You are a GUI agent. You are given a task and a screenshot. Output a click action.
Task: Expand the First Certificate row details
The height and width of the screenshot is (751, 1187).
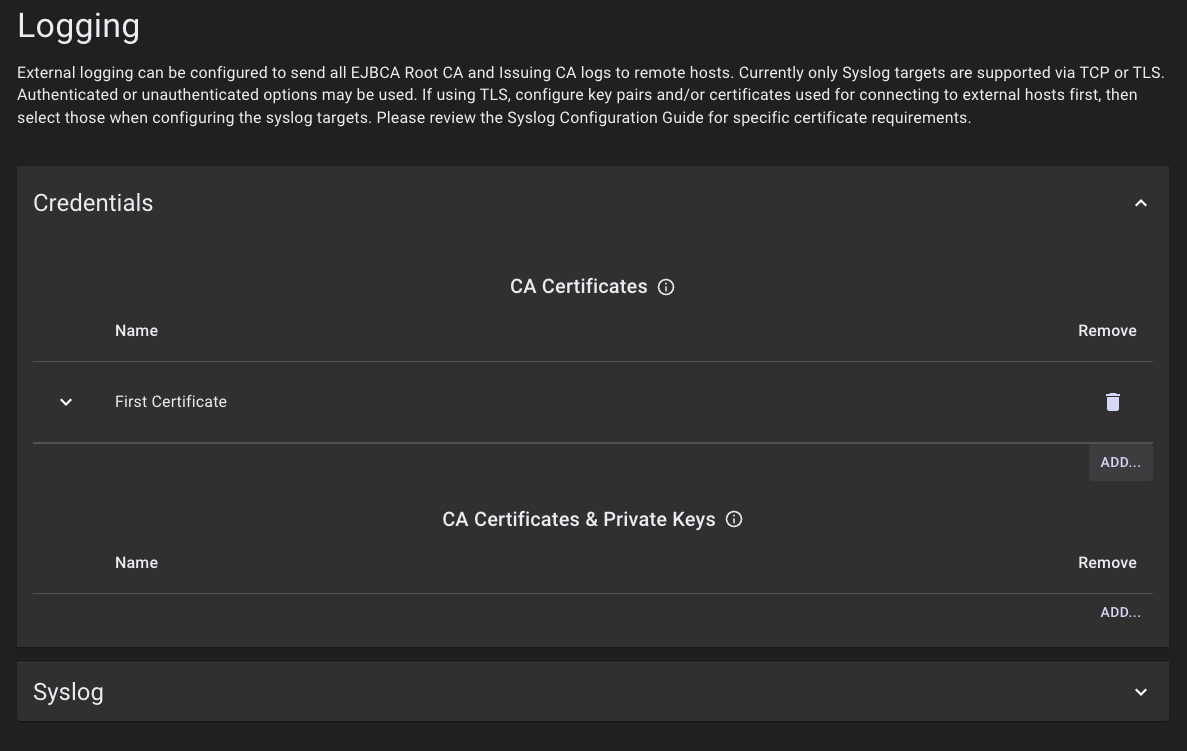66,402
